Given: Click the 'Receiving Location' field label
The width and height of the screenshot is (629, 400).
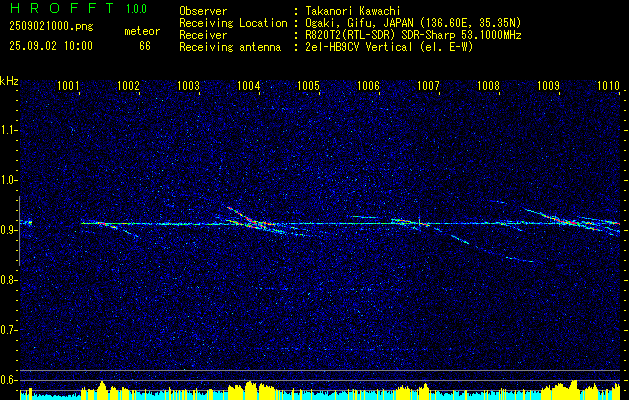Looking at the screenshot, I should (x=233, y=23).
